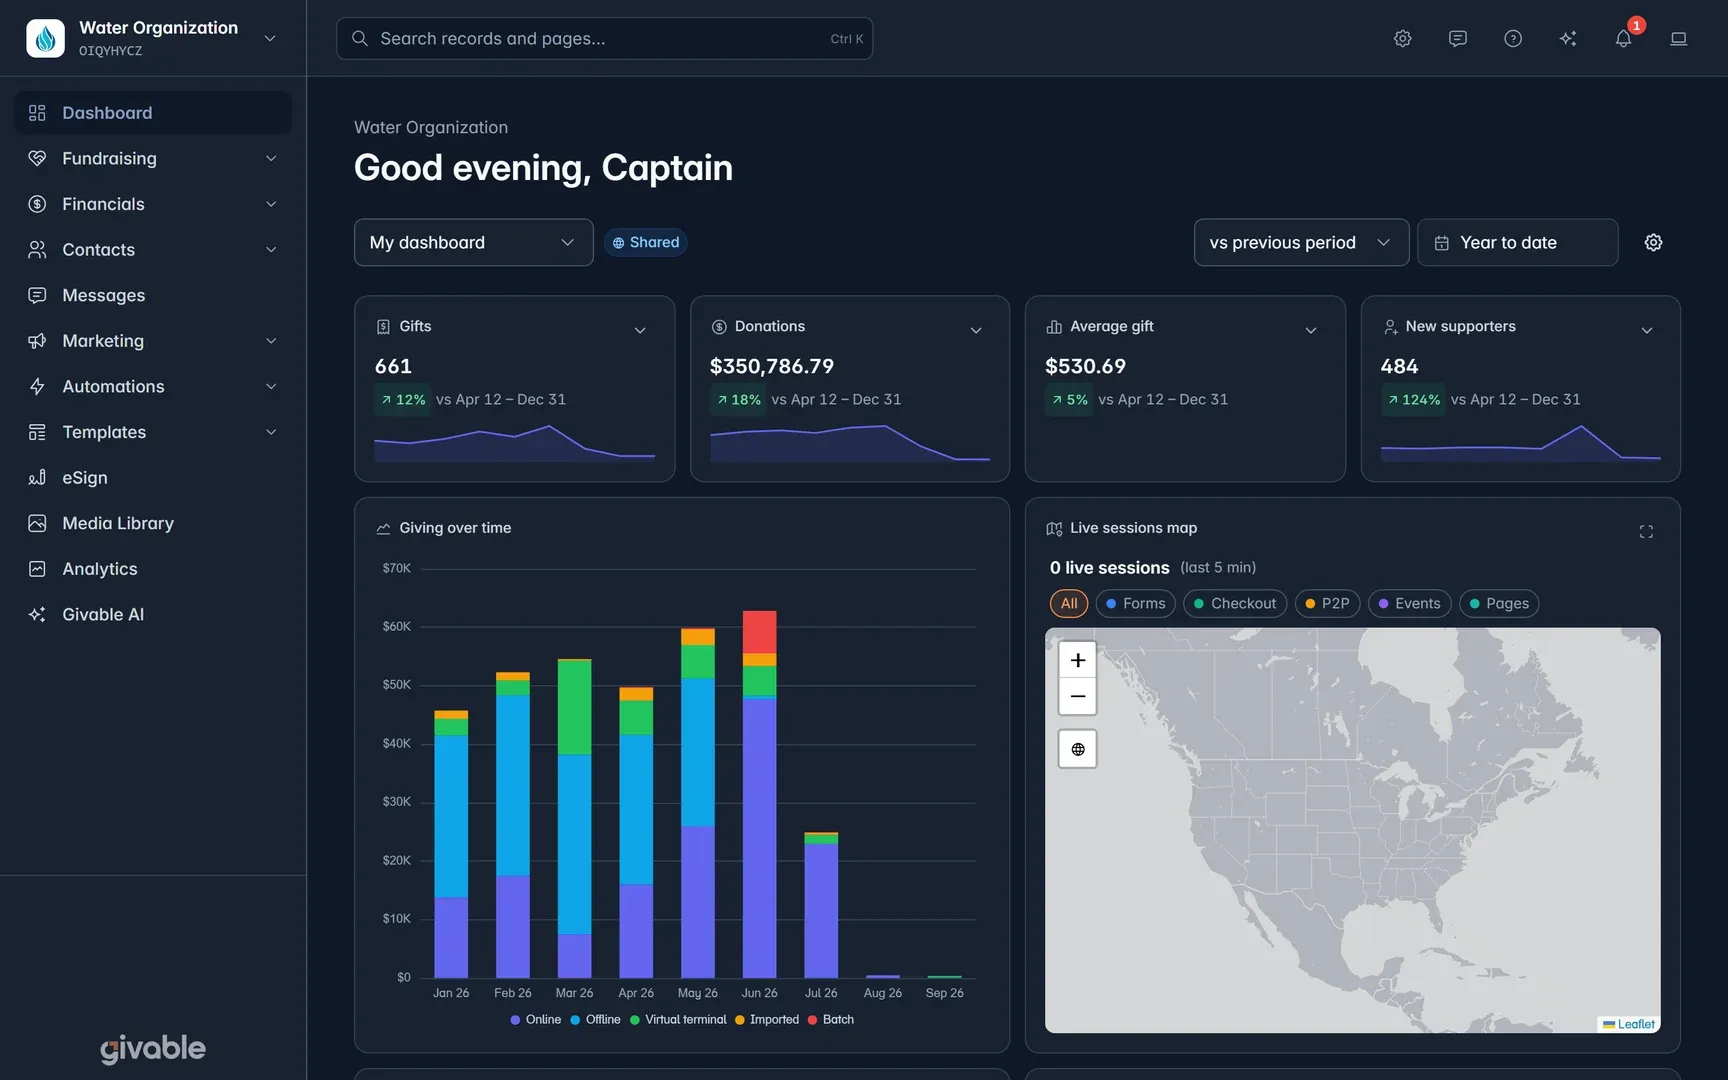This screenshot has width=1728, height=1080.
Task: Open settings gear in top bar
Action: pos(1403,38)
